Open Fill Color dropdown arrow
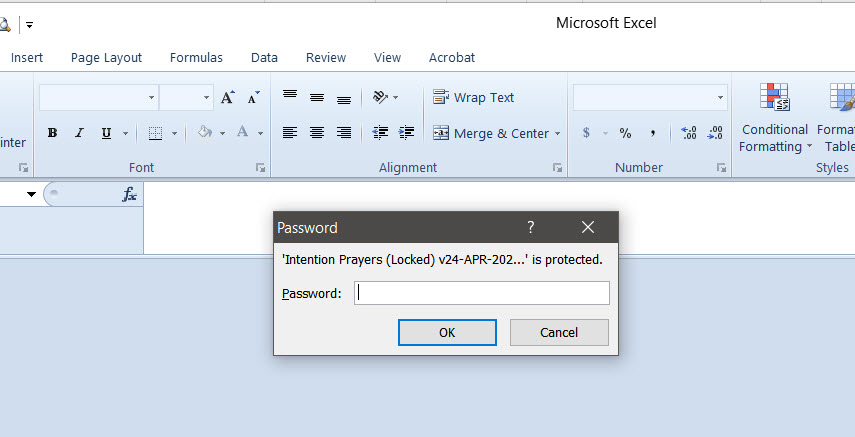The height and width of the screenshot is (437, 855). [222, 133]
